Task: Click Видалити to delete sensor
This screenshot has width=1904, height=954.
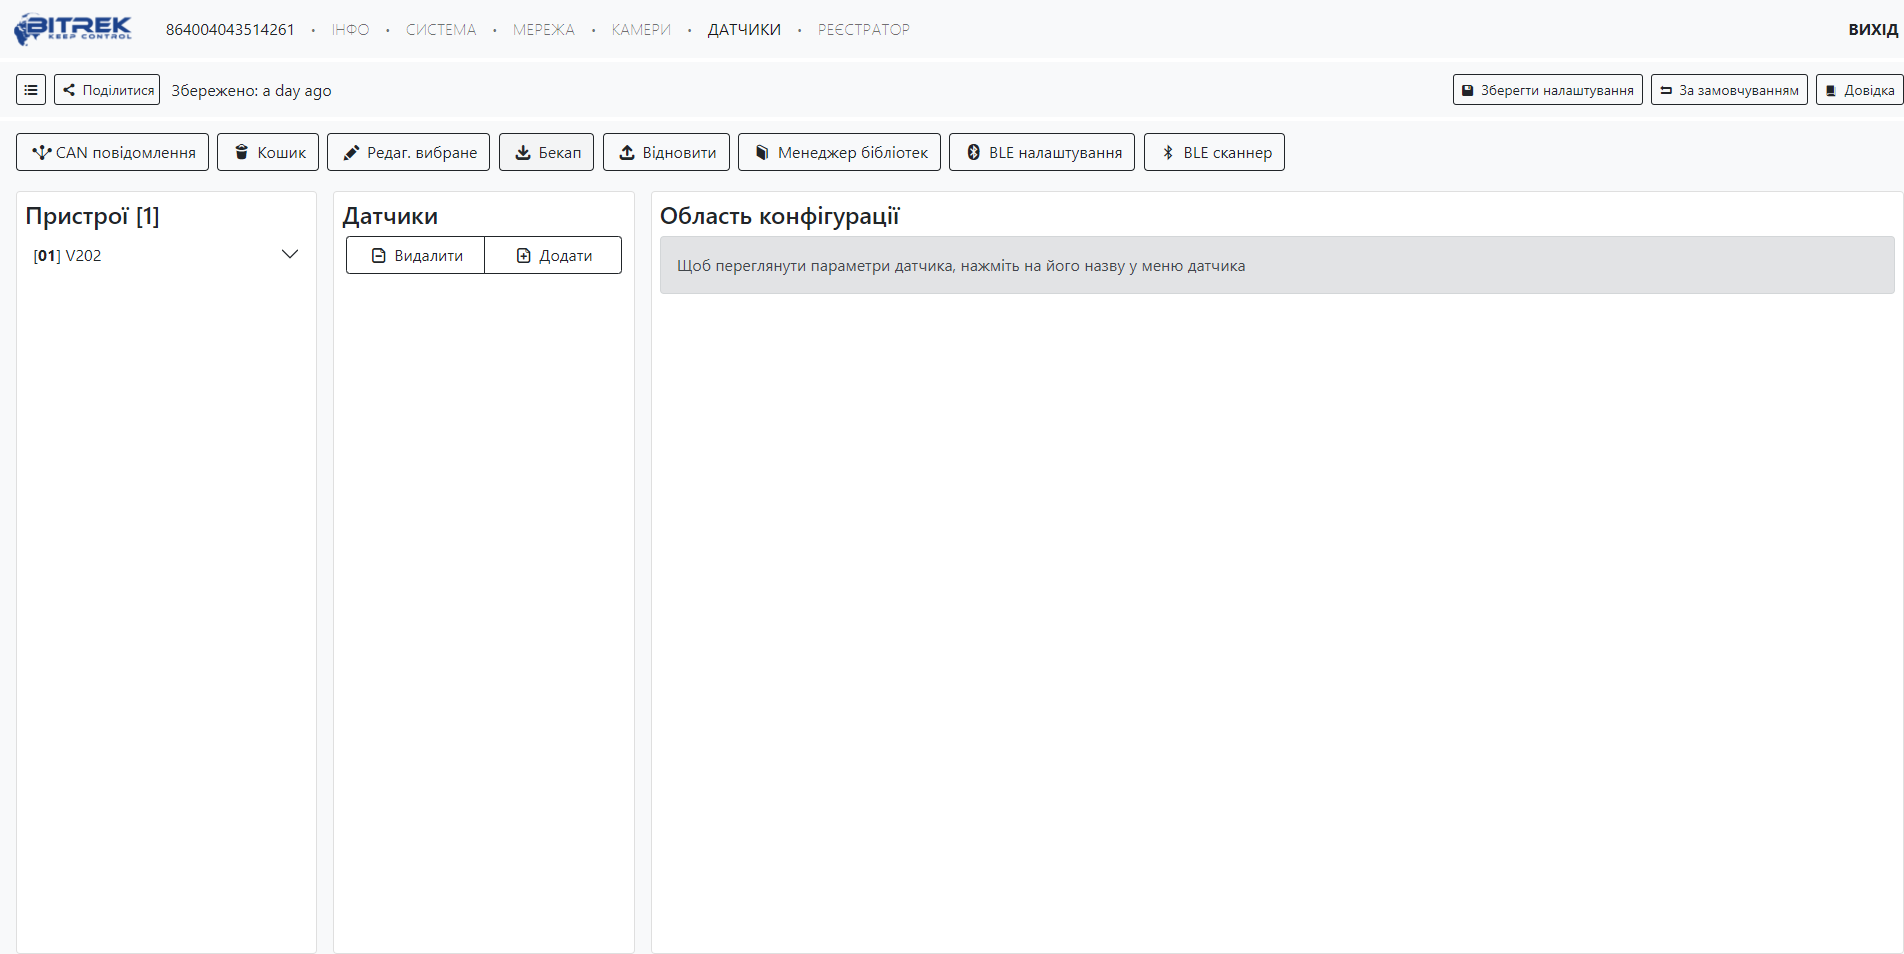Action: point(416,255)
